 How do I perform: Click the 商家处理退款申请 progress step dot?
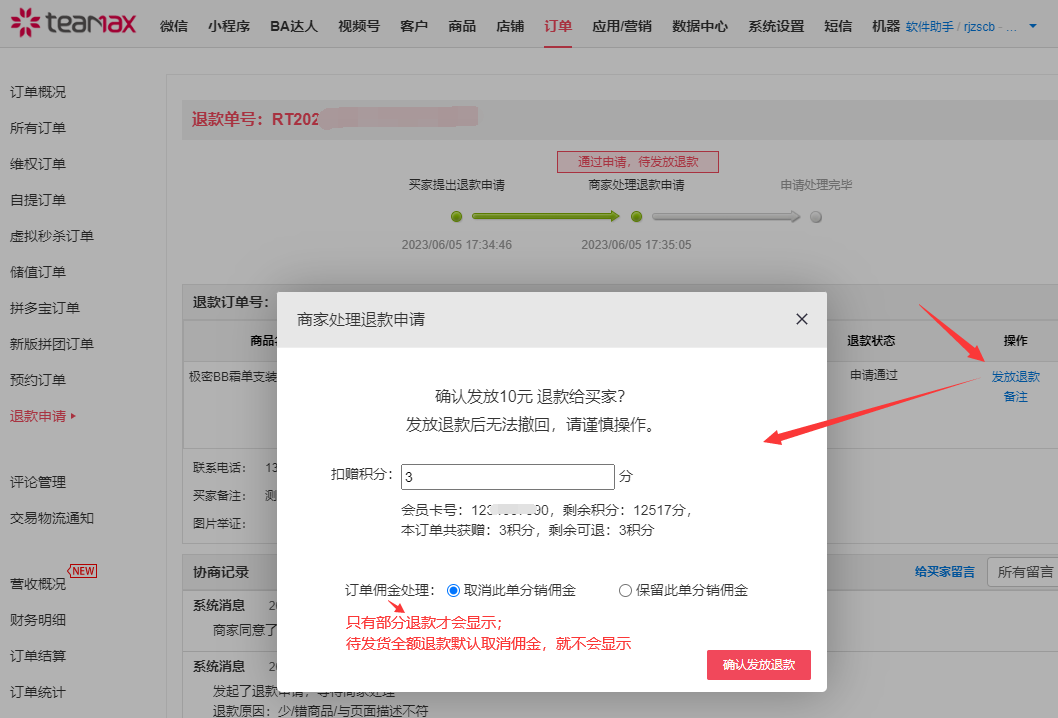point(636,216)
